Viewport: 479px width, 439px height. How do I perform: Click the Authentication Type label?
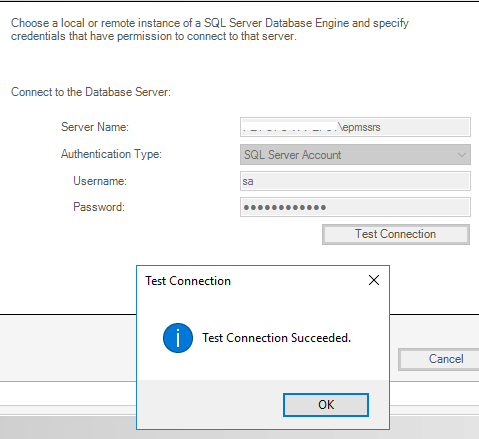pyautogui.click(x=111, y=154)
